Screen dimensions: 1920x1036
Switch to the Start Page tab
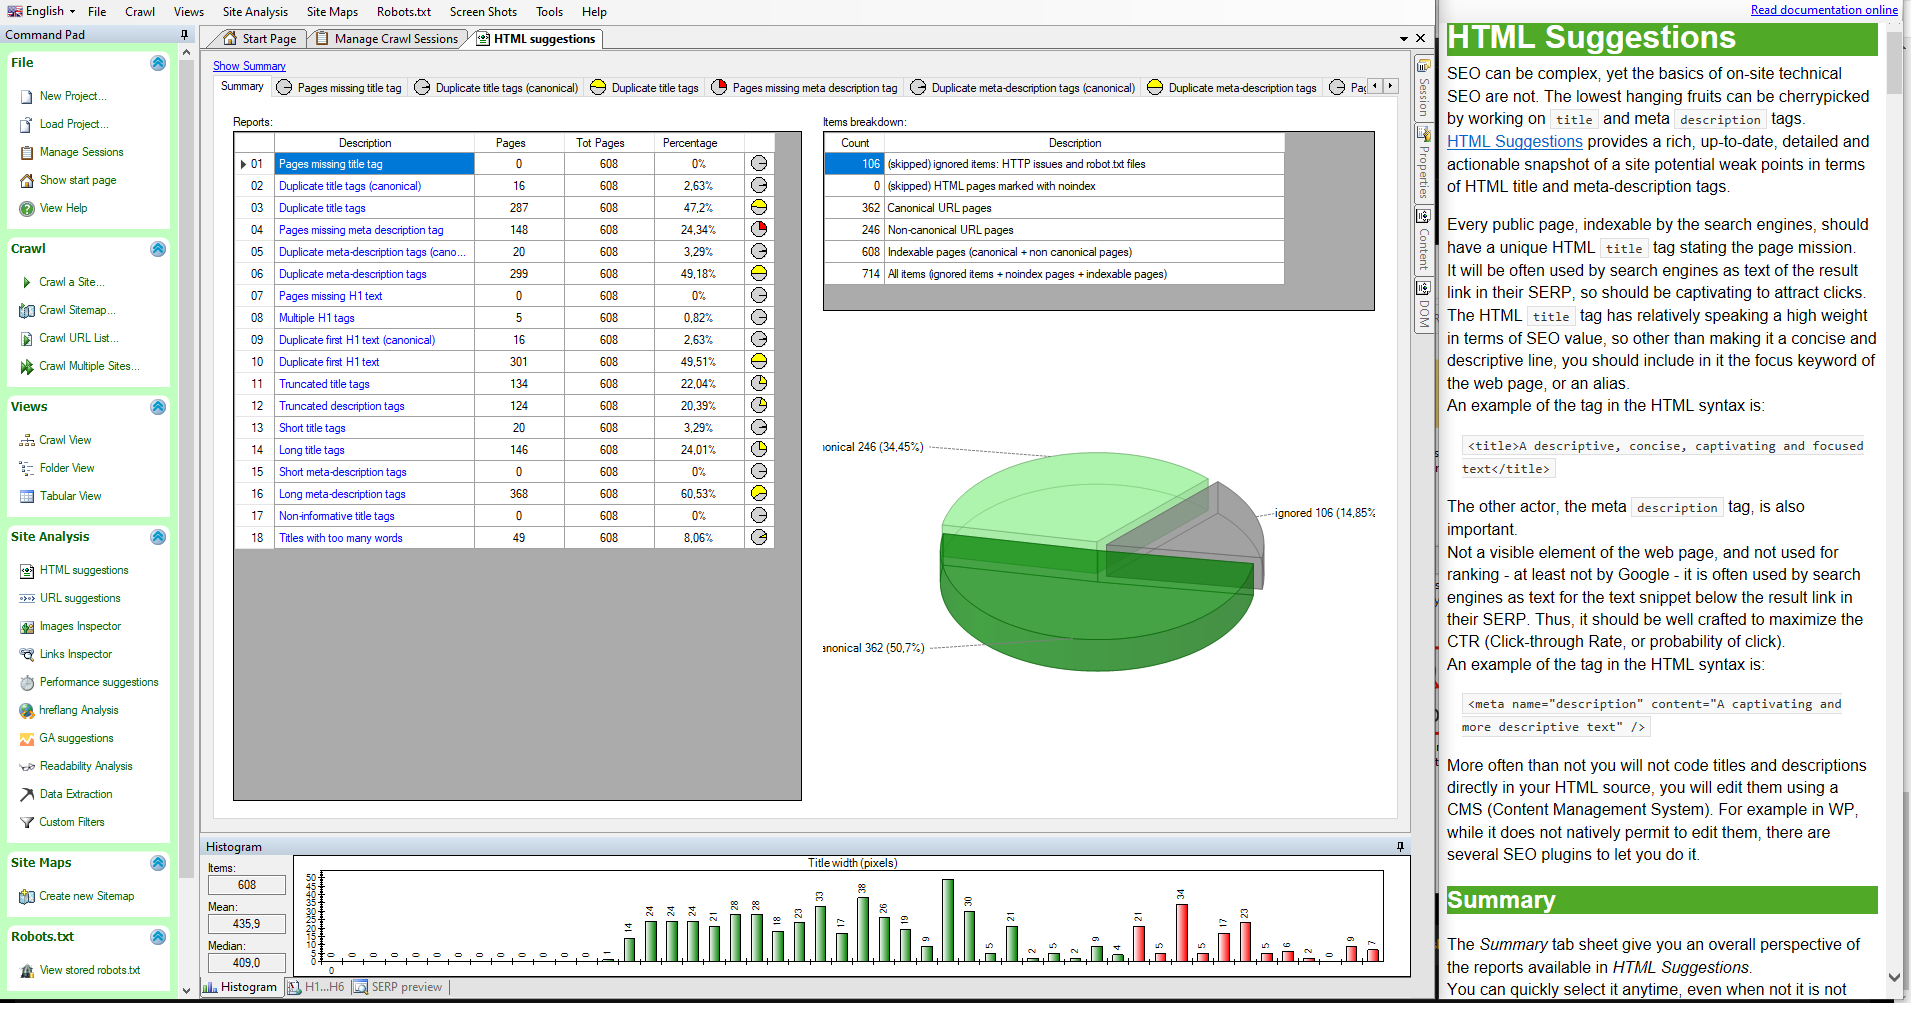point(259,39)
